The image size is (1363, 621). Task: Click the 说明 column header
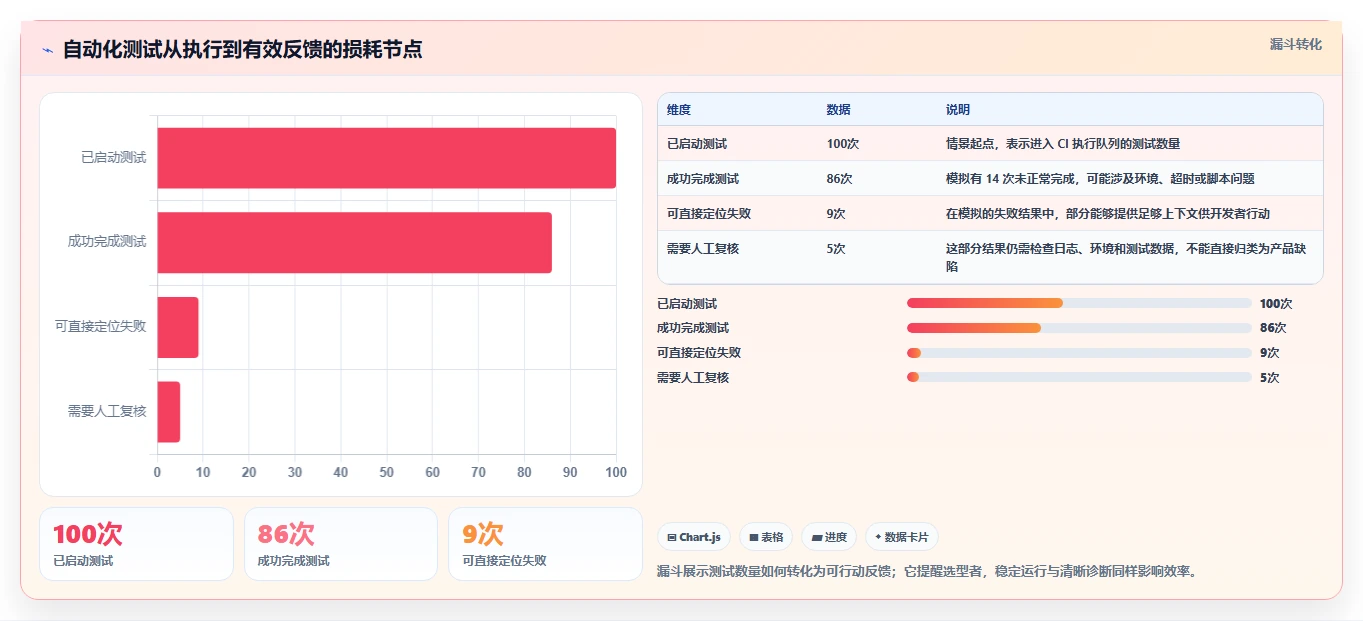tap(958, 110)
